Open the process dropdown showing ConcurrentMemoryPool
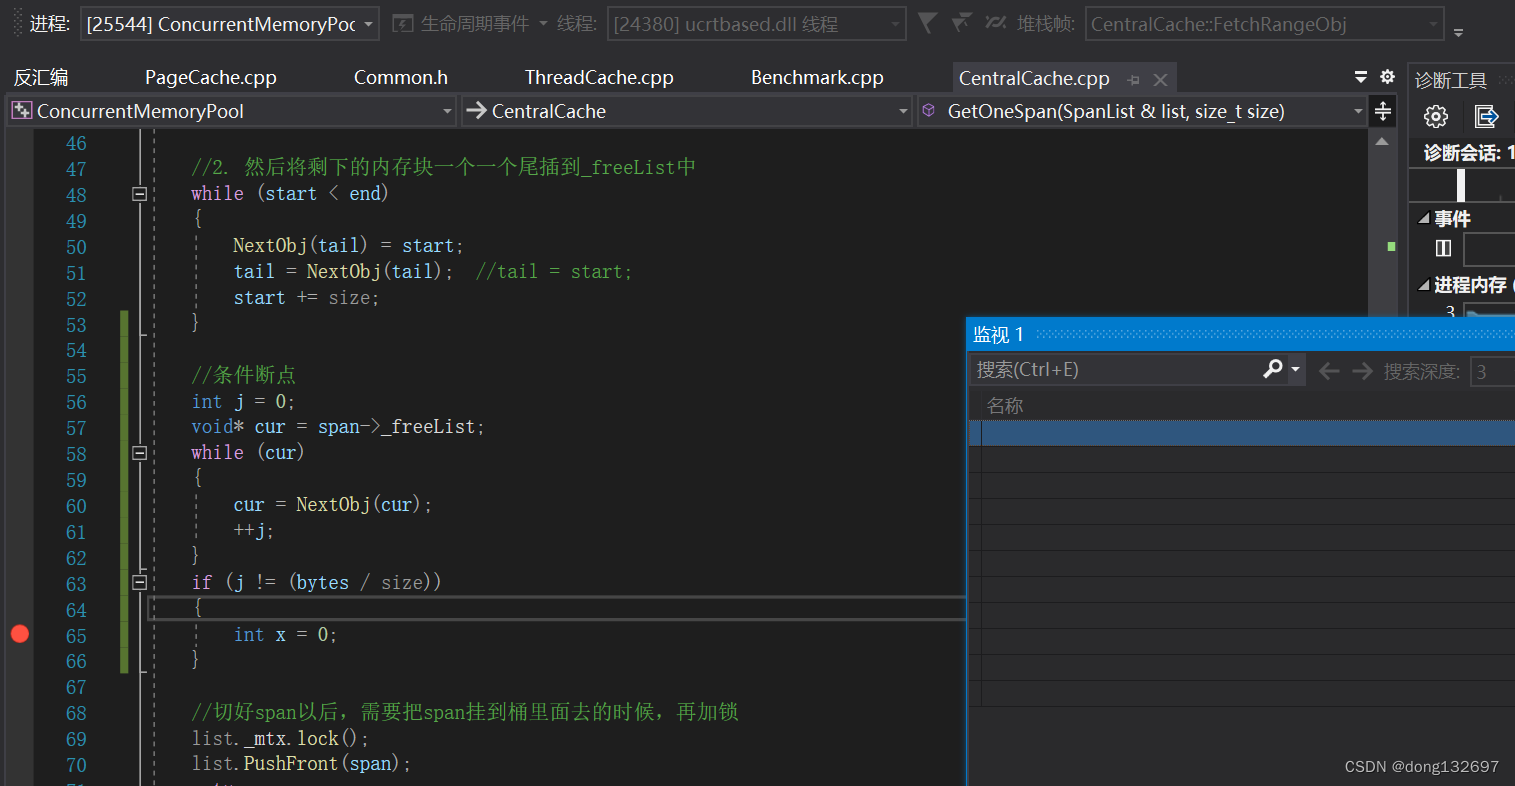The height and width of the screenshot is (786, 1515). click(229, 23)
